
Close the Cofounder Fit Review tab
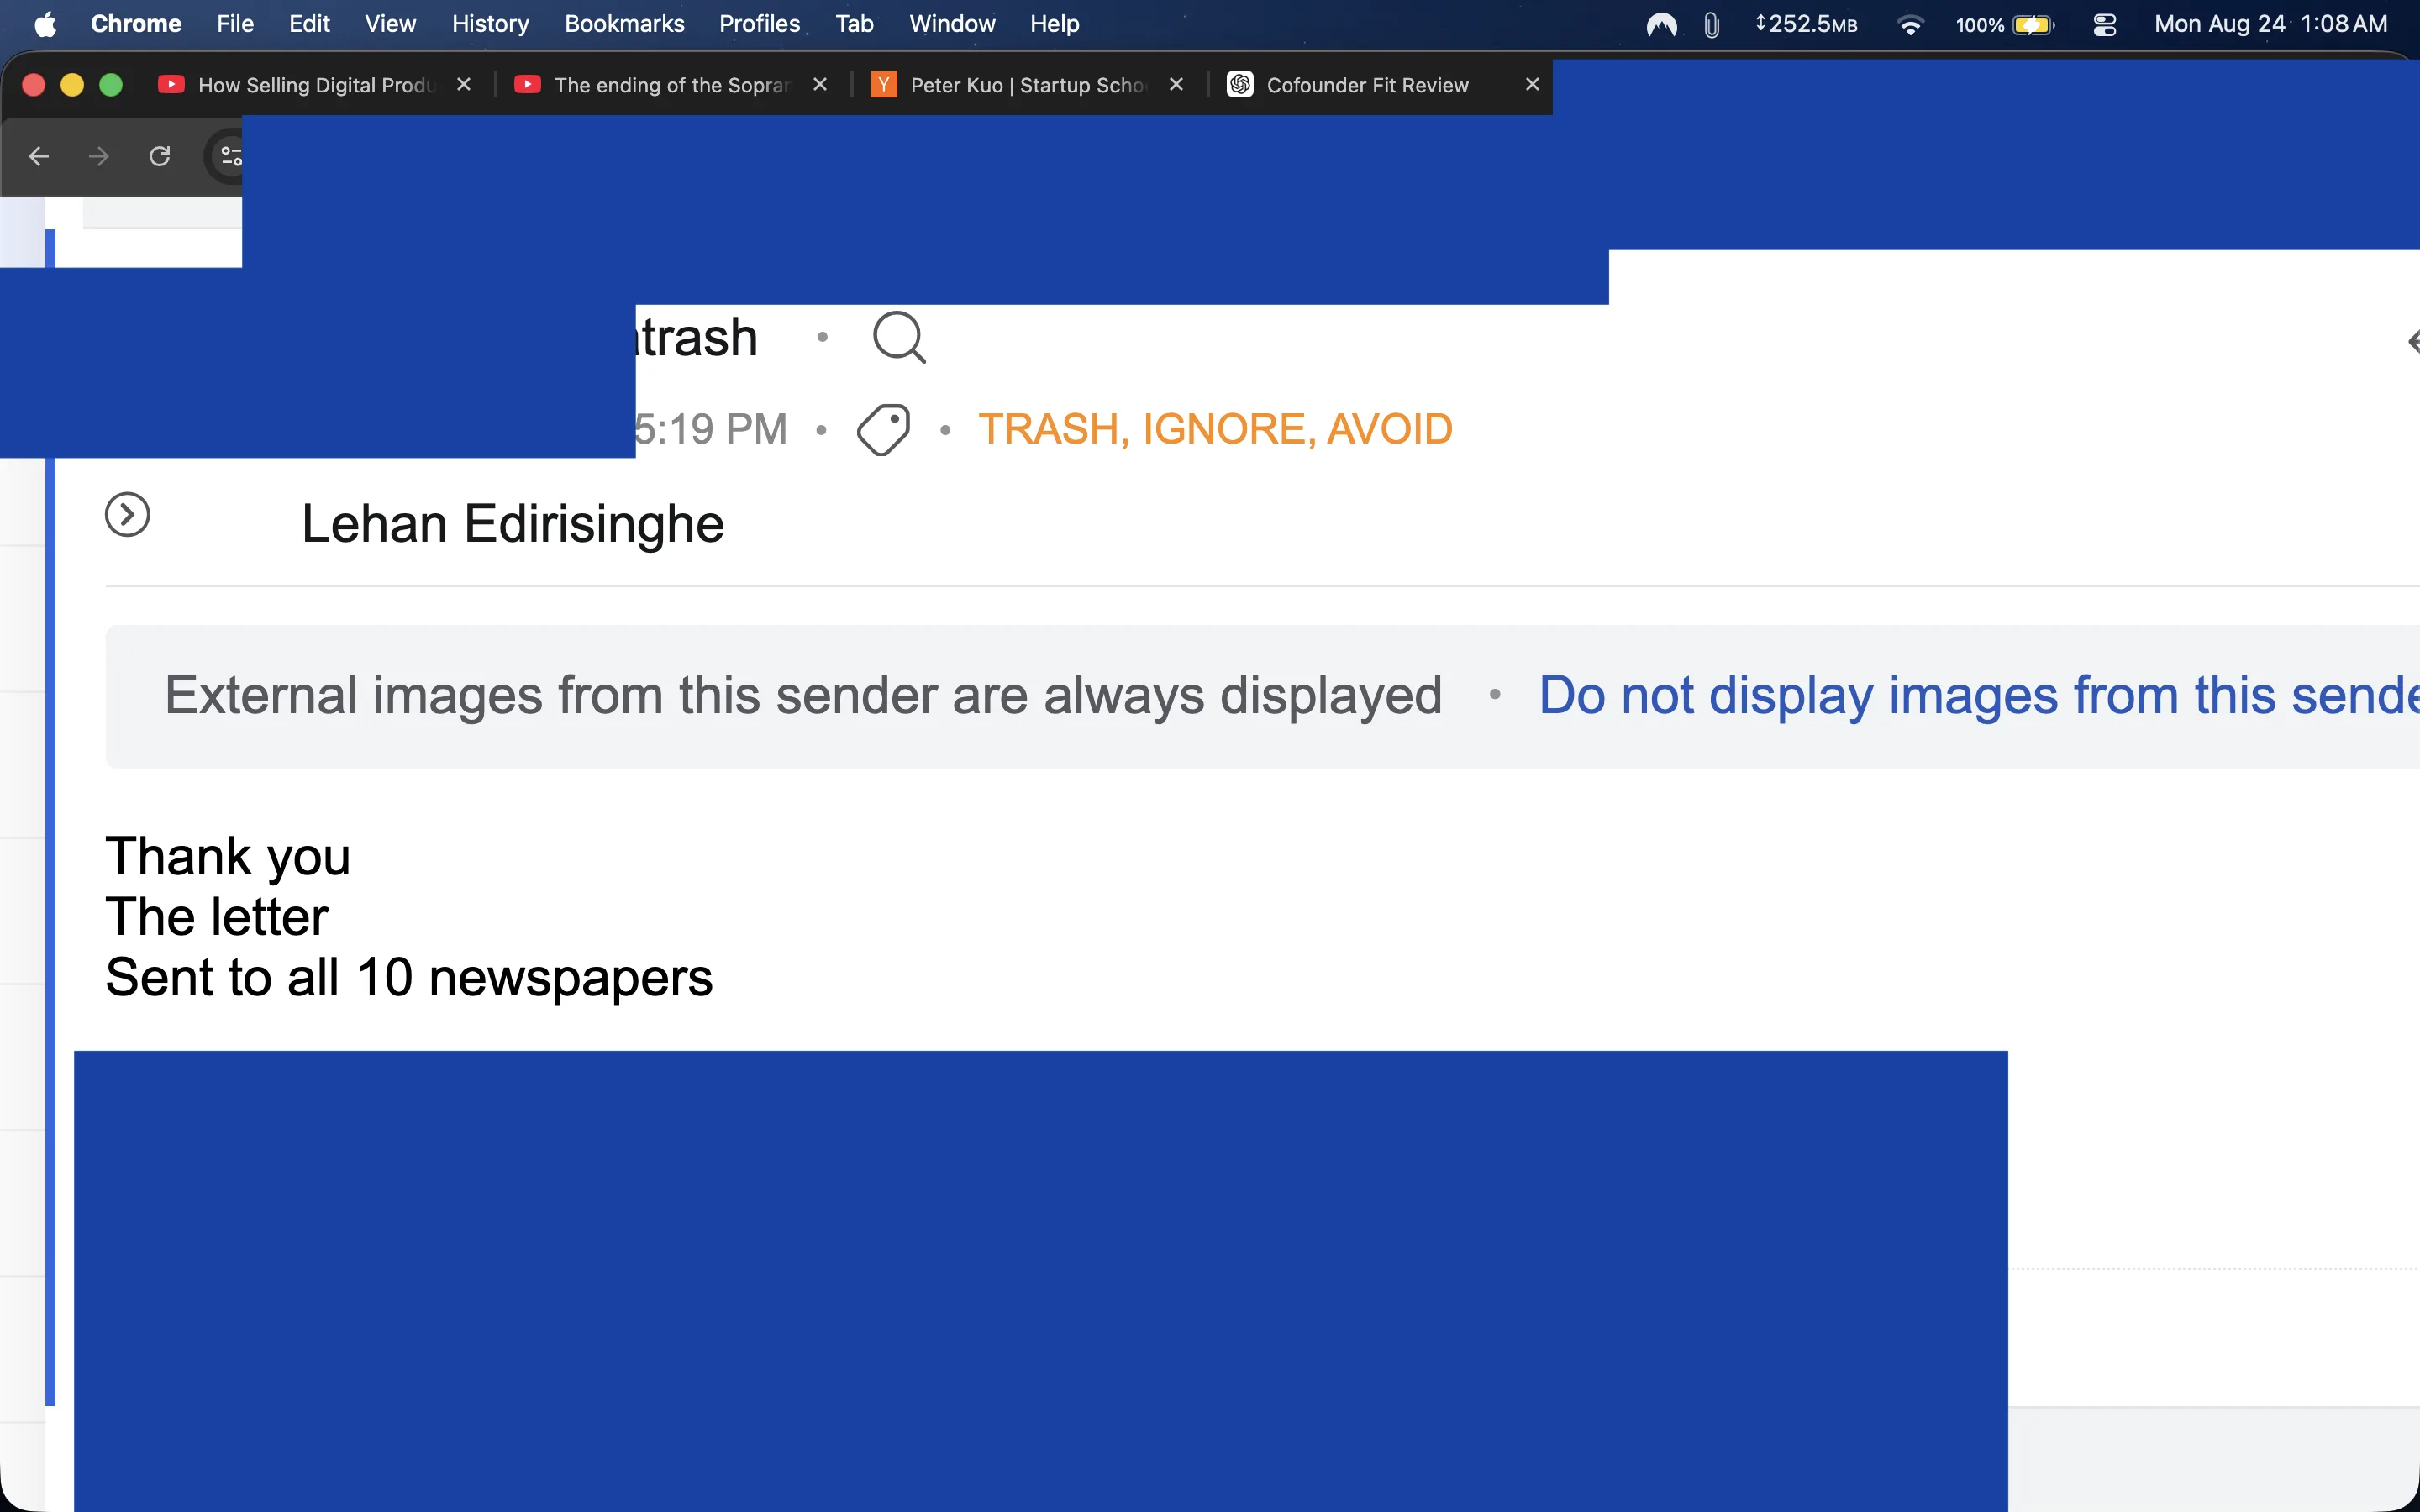[1532, 85]
